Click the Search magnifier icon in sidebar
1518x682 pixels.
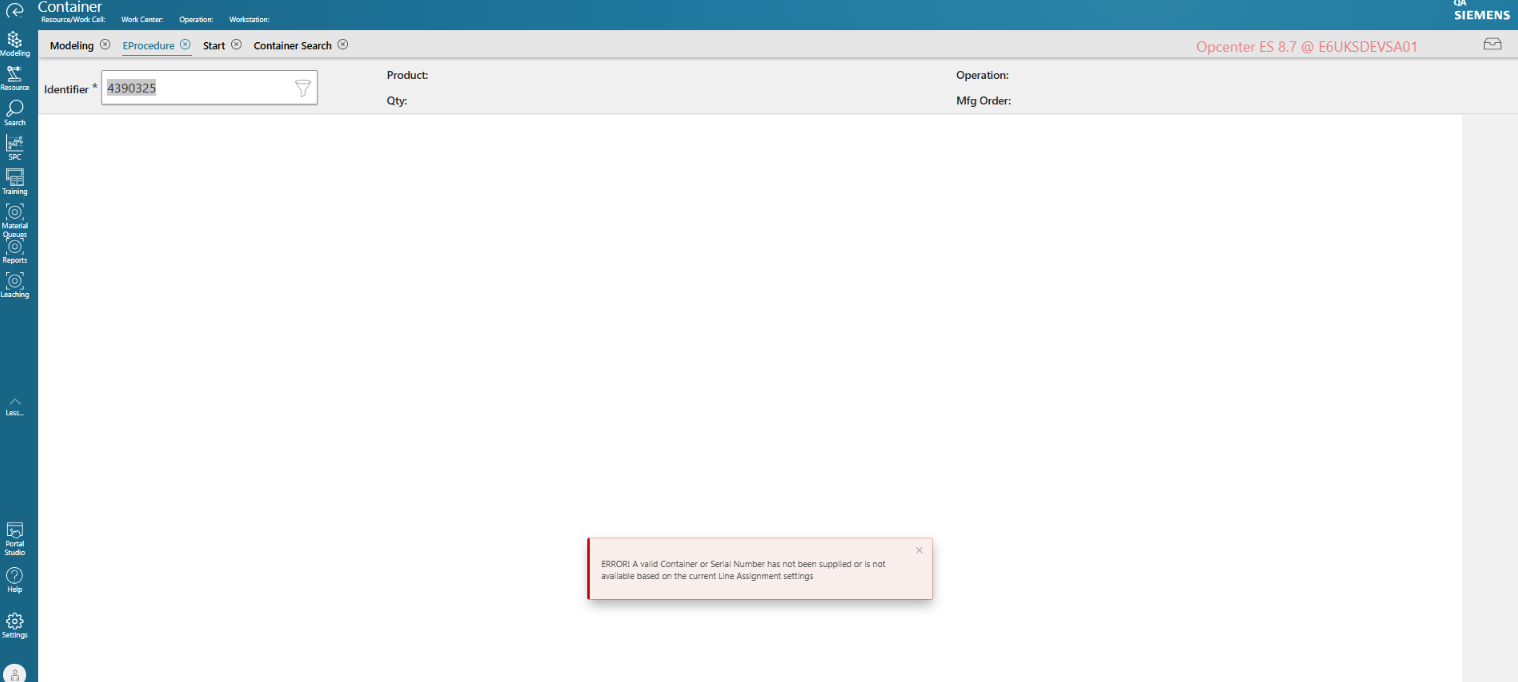click(x=15, y=111)
